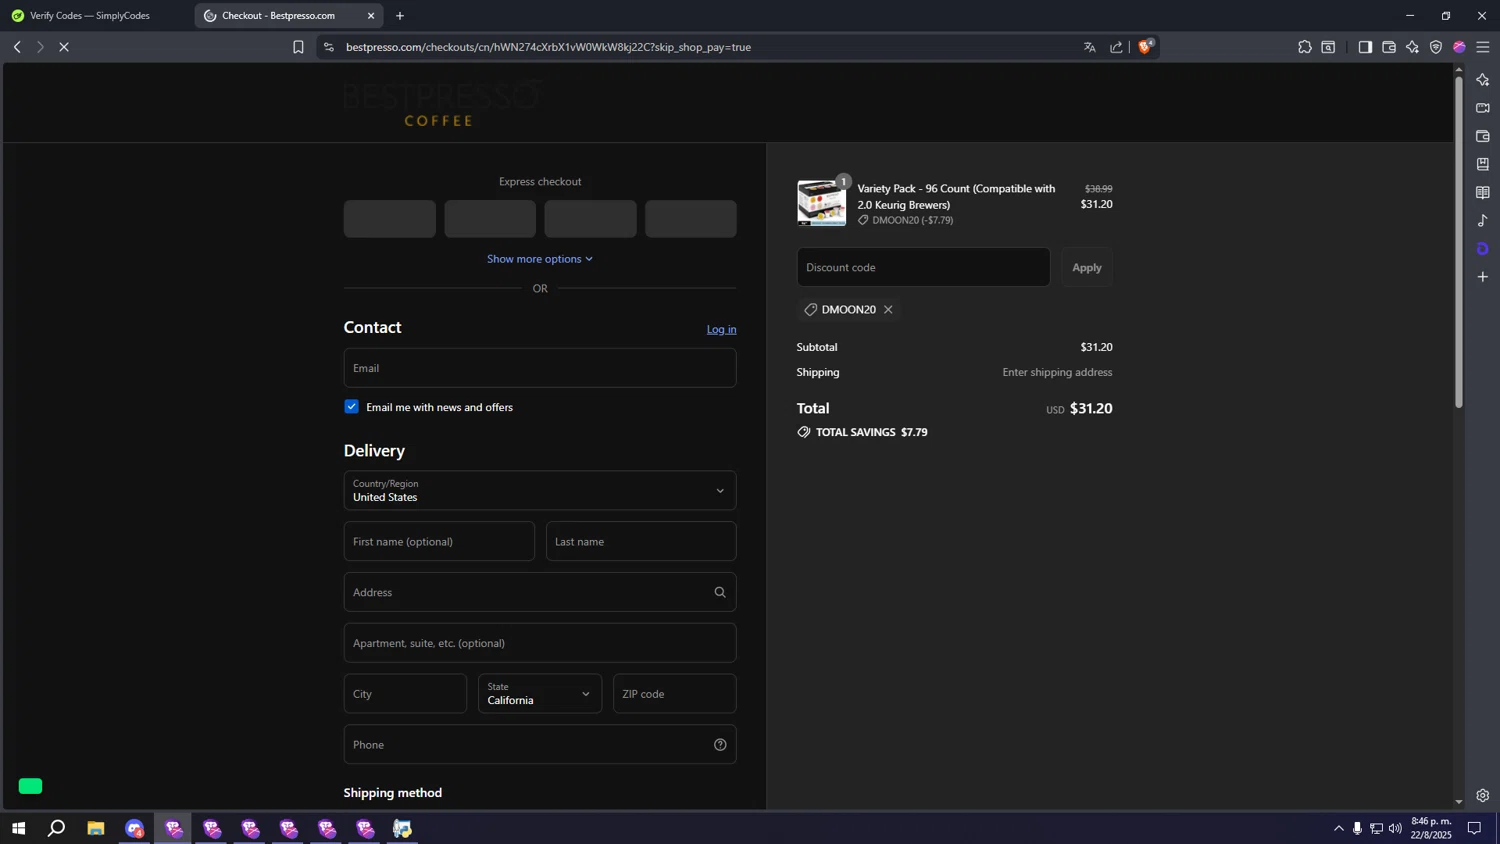Open the notification center icon

[x=1474, y=828]
